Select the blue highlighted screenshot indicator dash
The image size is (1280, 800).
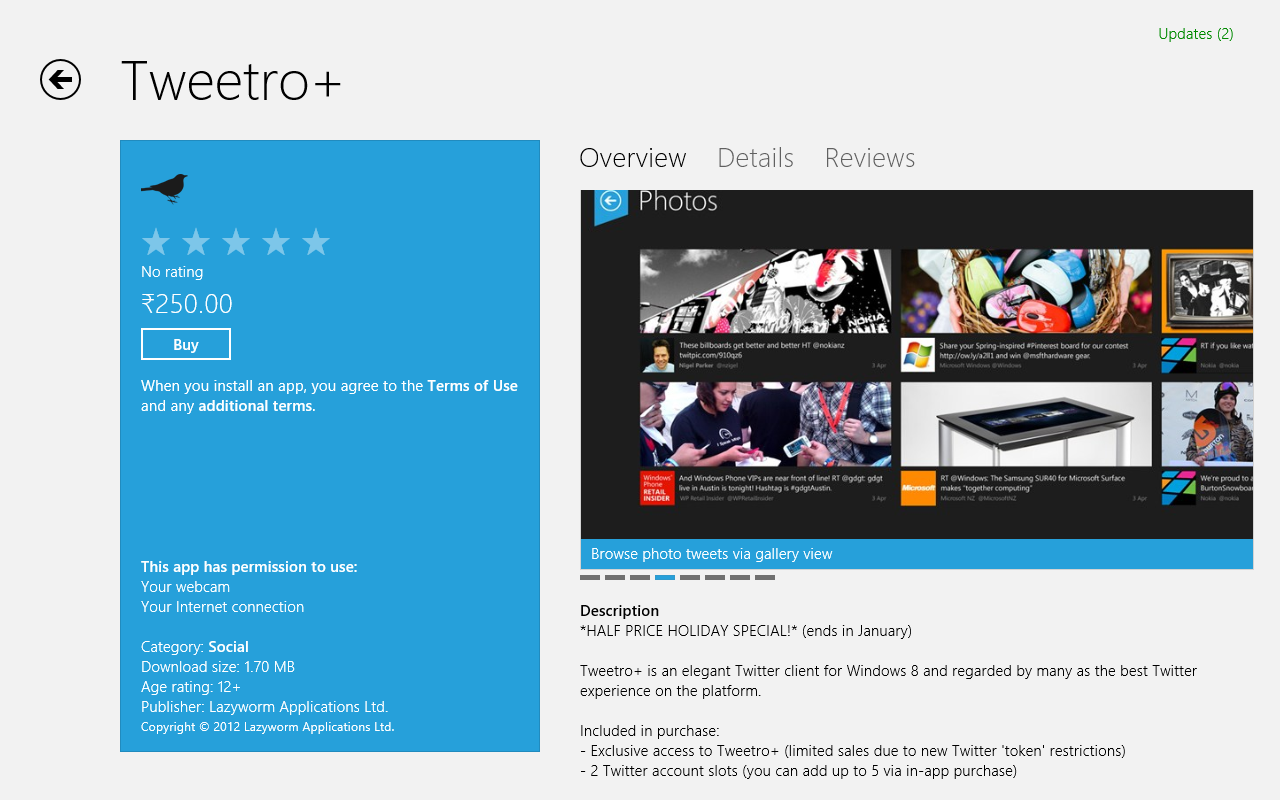(x=665, y=577)
